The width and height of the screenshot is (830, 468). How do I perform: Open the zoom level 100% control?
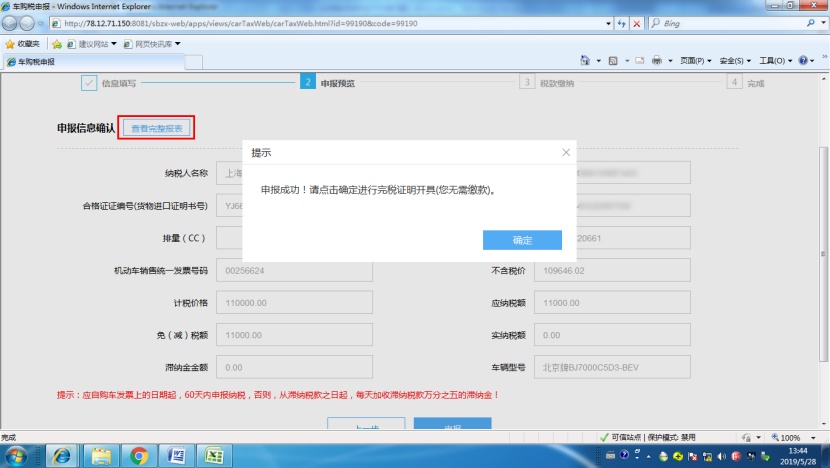click(792, 438)
